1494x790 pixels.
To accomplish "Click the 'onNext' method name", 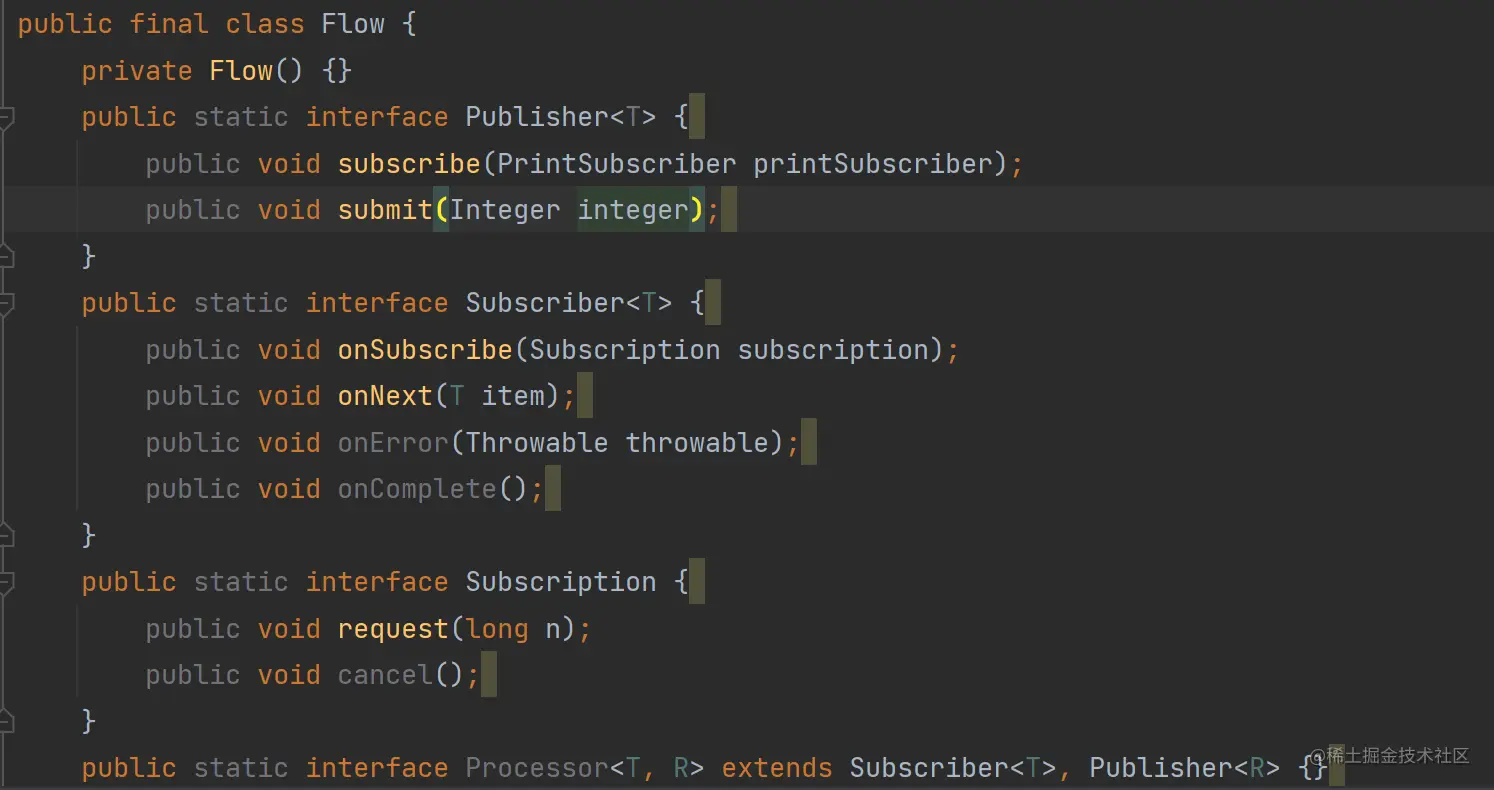I will (x=385, y=396).
